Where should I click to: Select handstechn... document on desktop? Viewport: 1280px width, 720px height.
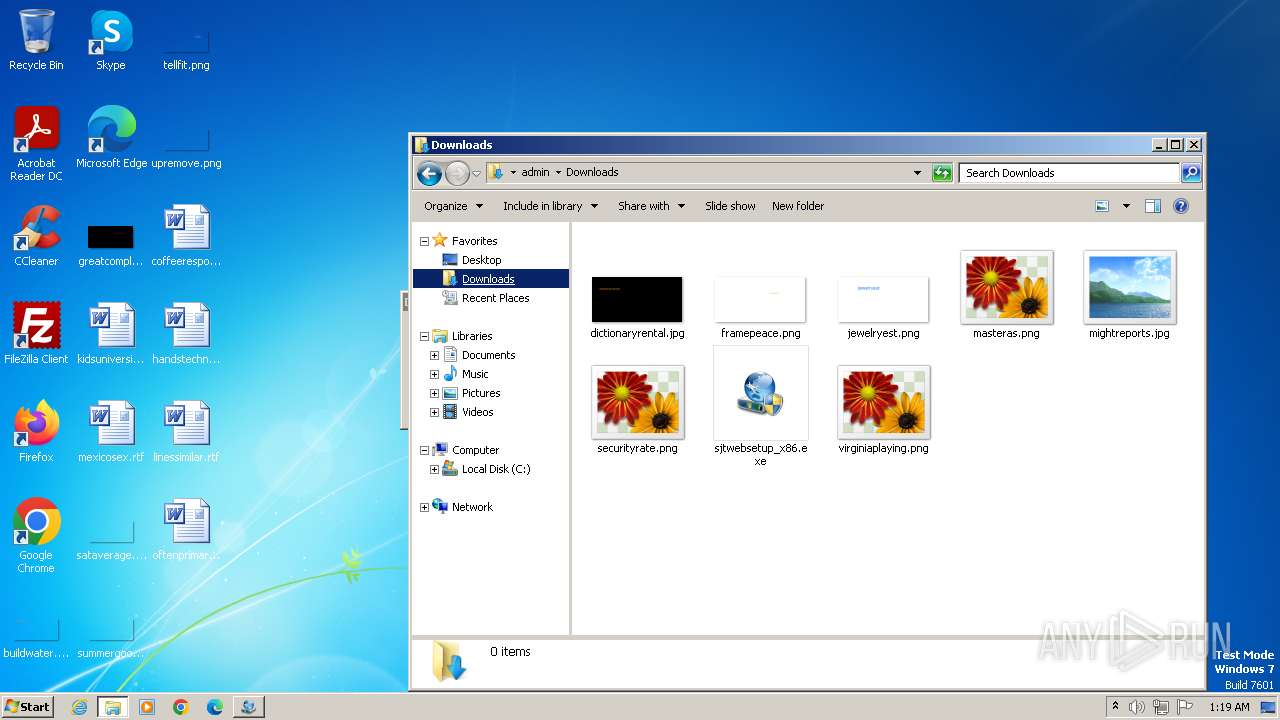point(186,334)
